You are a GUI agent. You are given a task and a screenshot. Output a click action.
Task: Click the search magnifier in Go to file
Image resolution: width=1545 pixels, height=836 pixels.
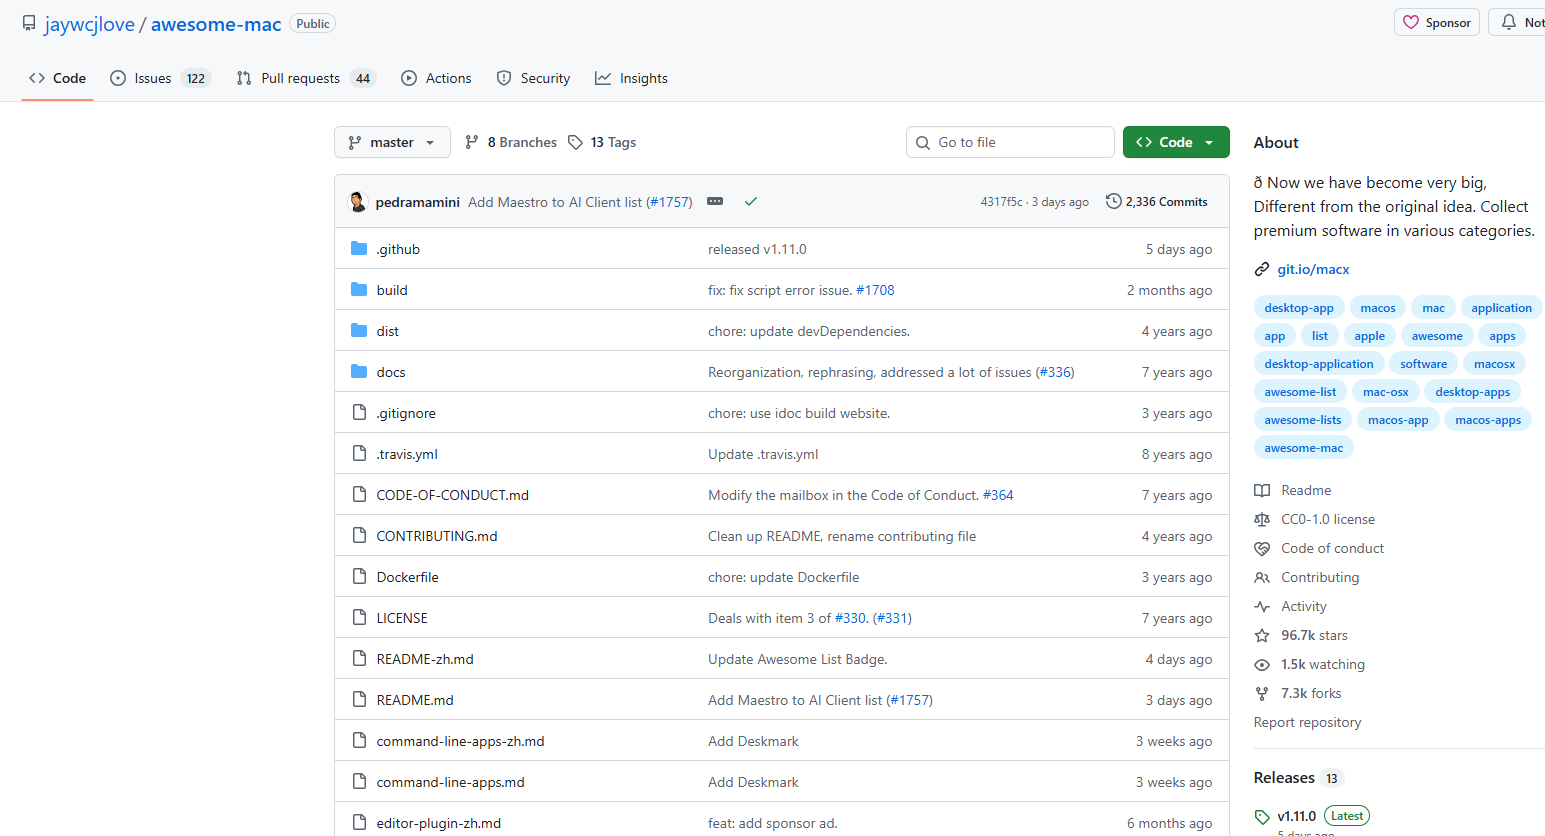pos(923,143)
